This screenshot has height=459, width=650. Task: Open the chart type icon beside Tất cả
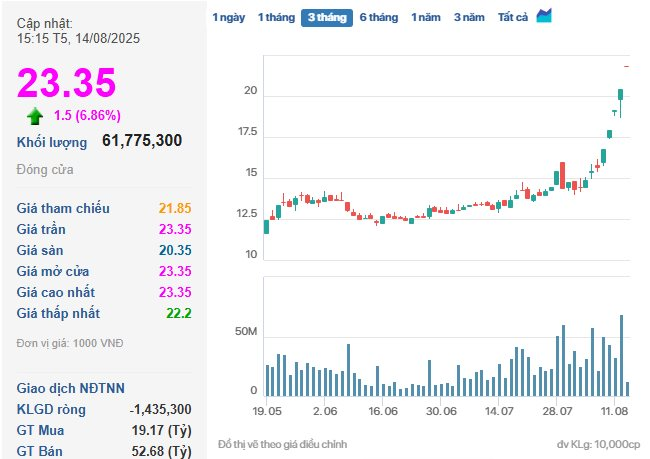[544, 16]
